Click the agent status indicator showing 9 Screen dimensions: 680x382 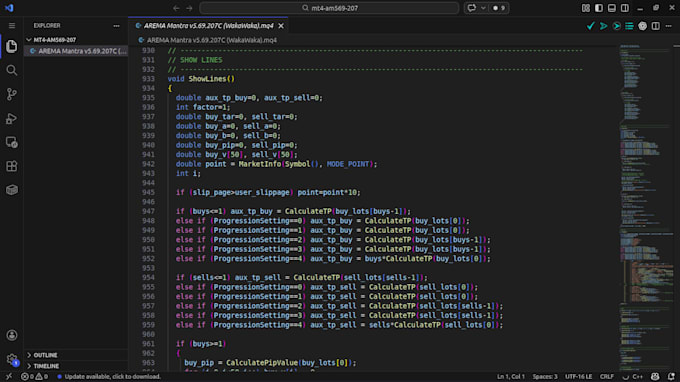(499, 8)
